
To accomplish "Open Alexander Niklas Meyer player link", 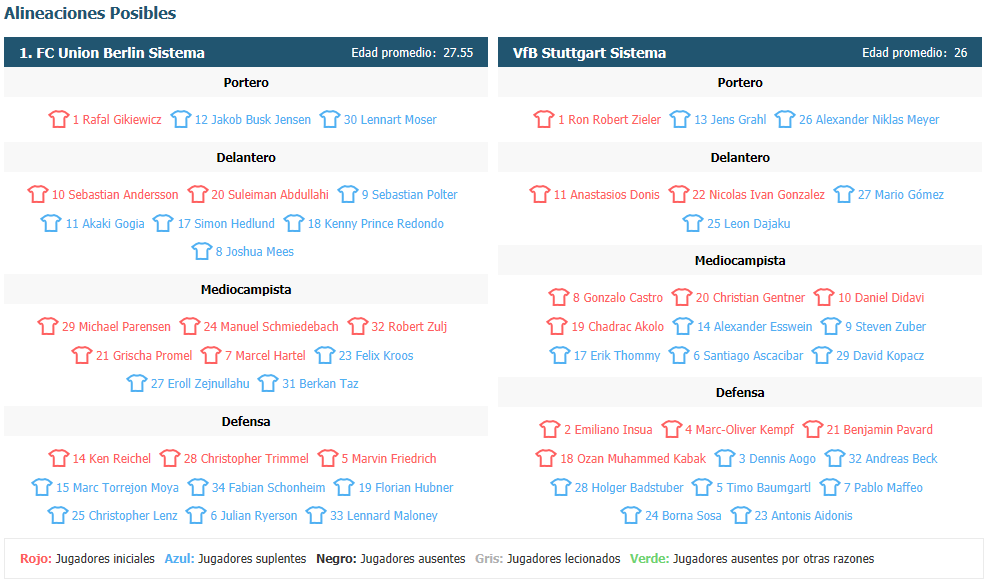I will point(869,119).
